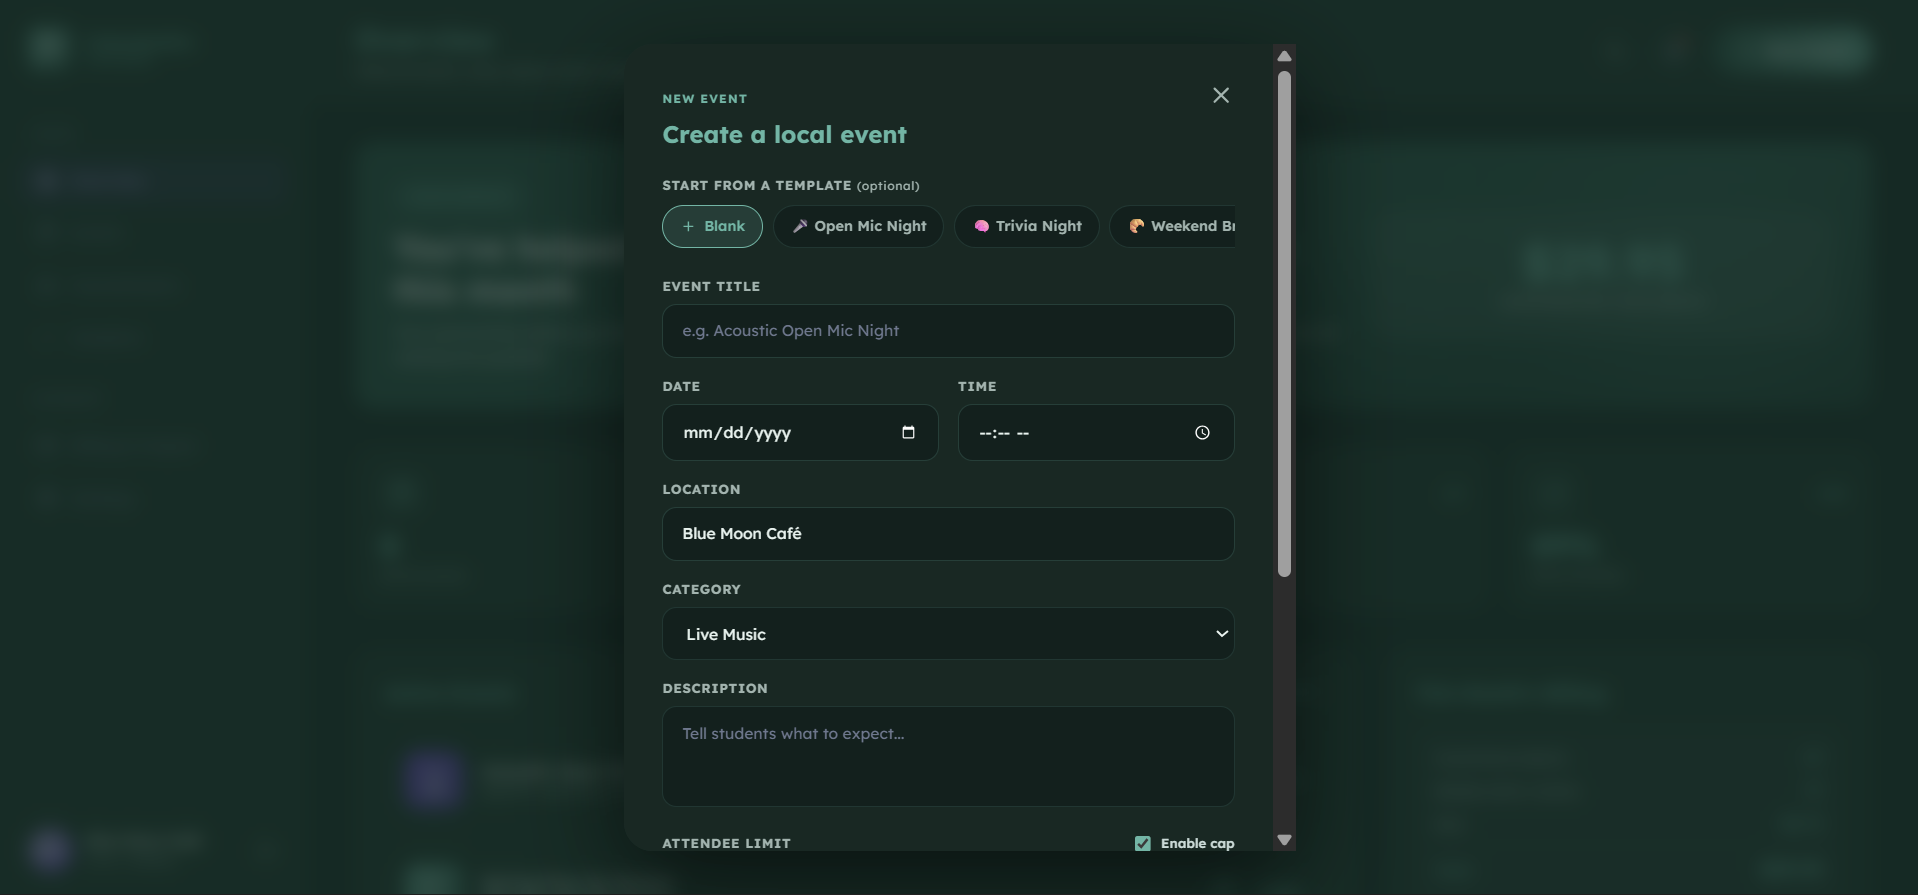Click the plus icon on Blank chip

(x=688, y=226)
